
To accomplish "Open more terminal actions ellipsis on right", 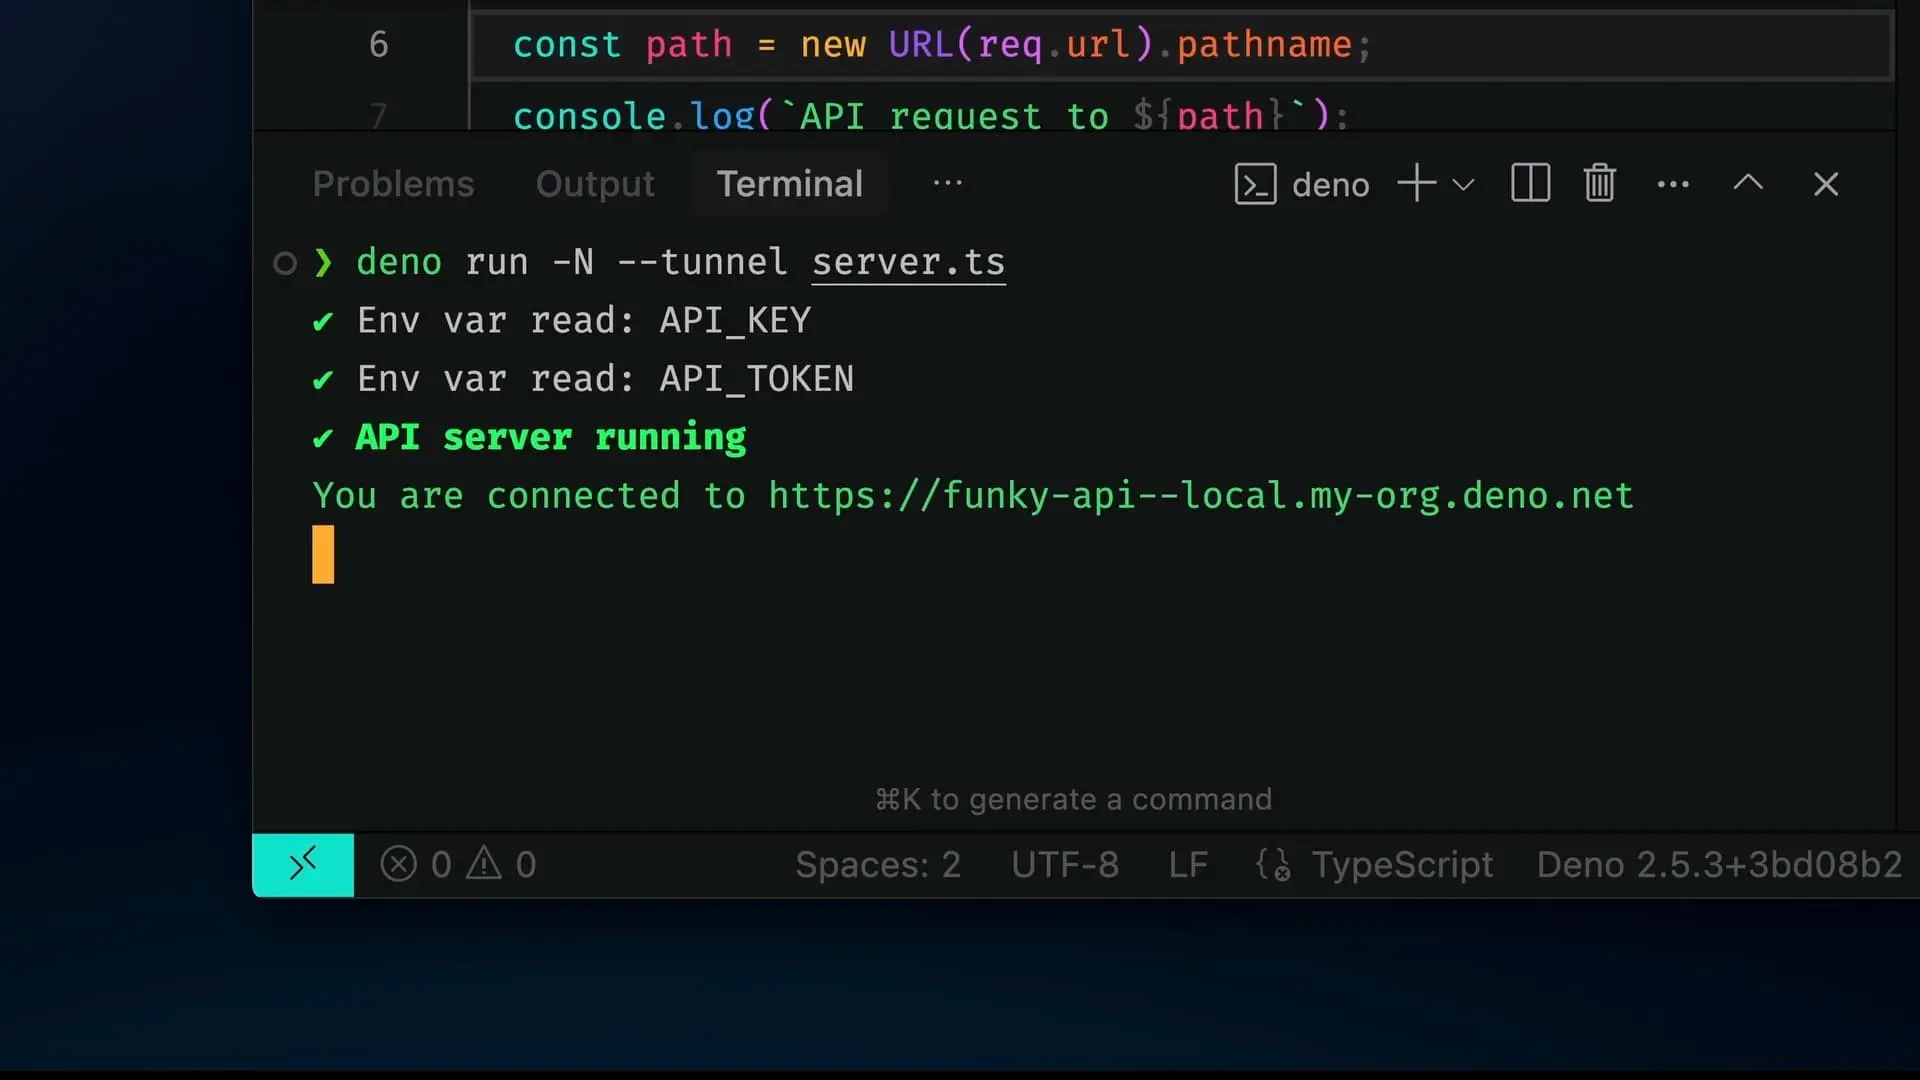I will click(1673, 184).
